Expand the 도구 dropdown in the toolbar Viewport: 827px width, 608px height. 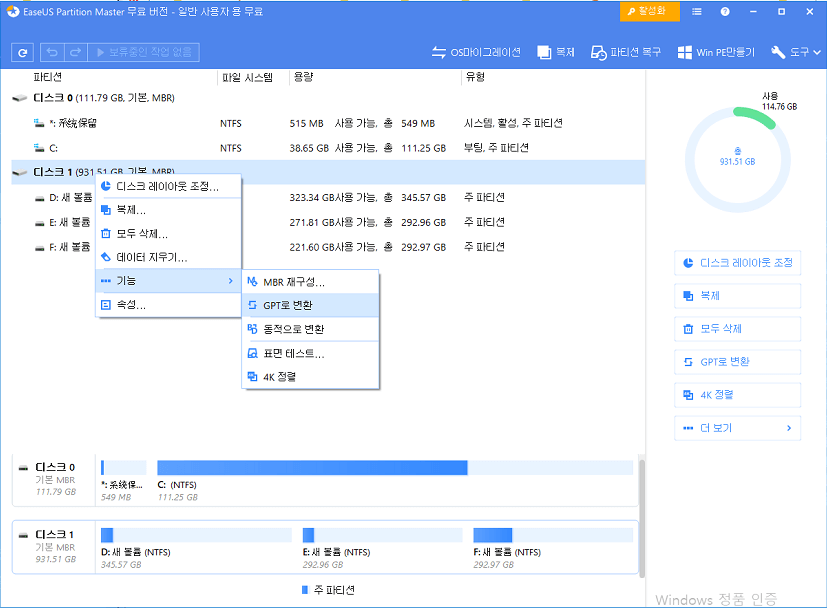click(x=793, y=52)
